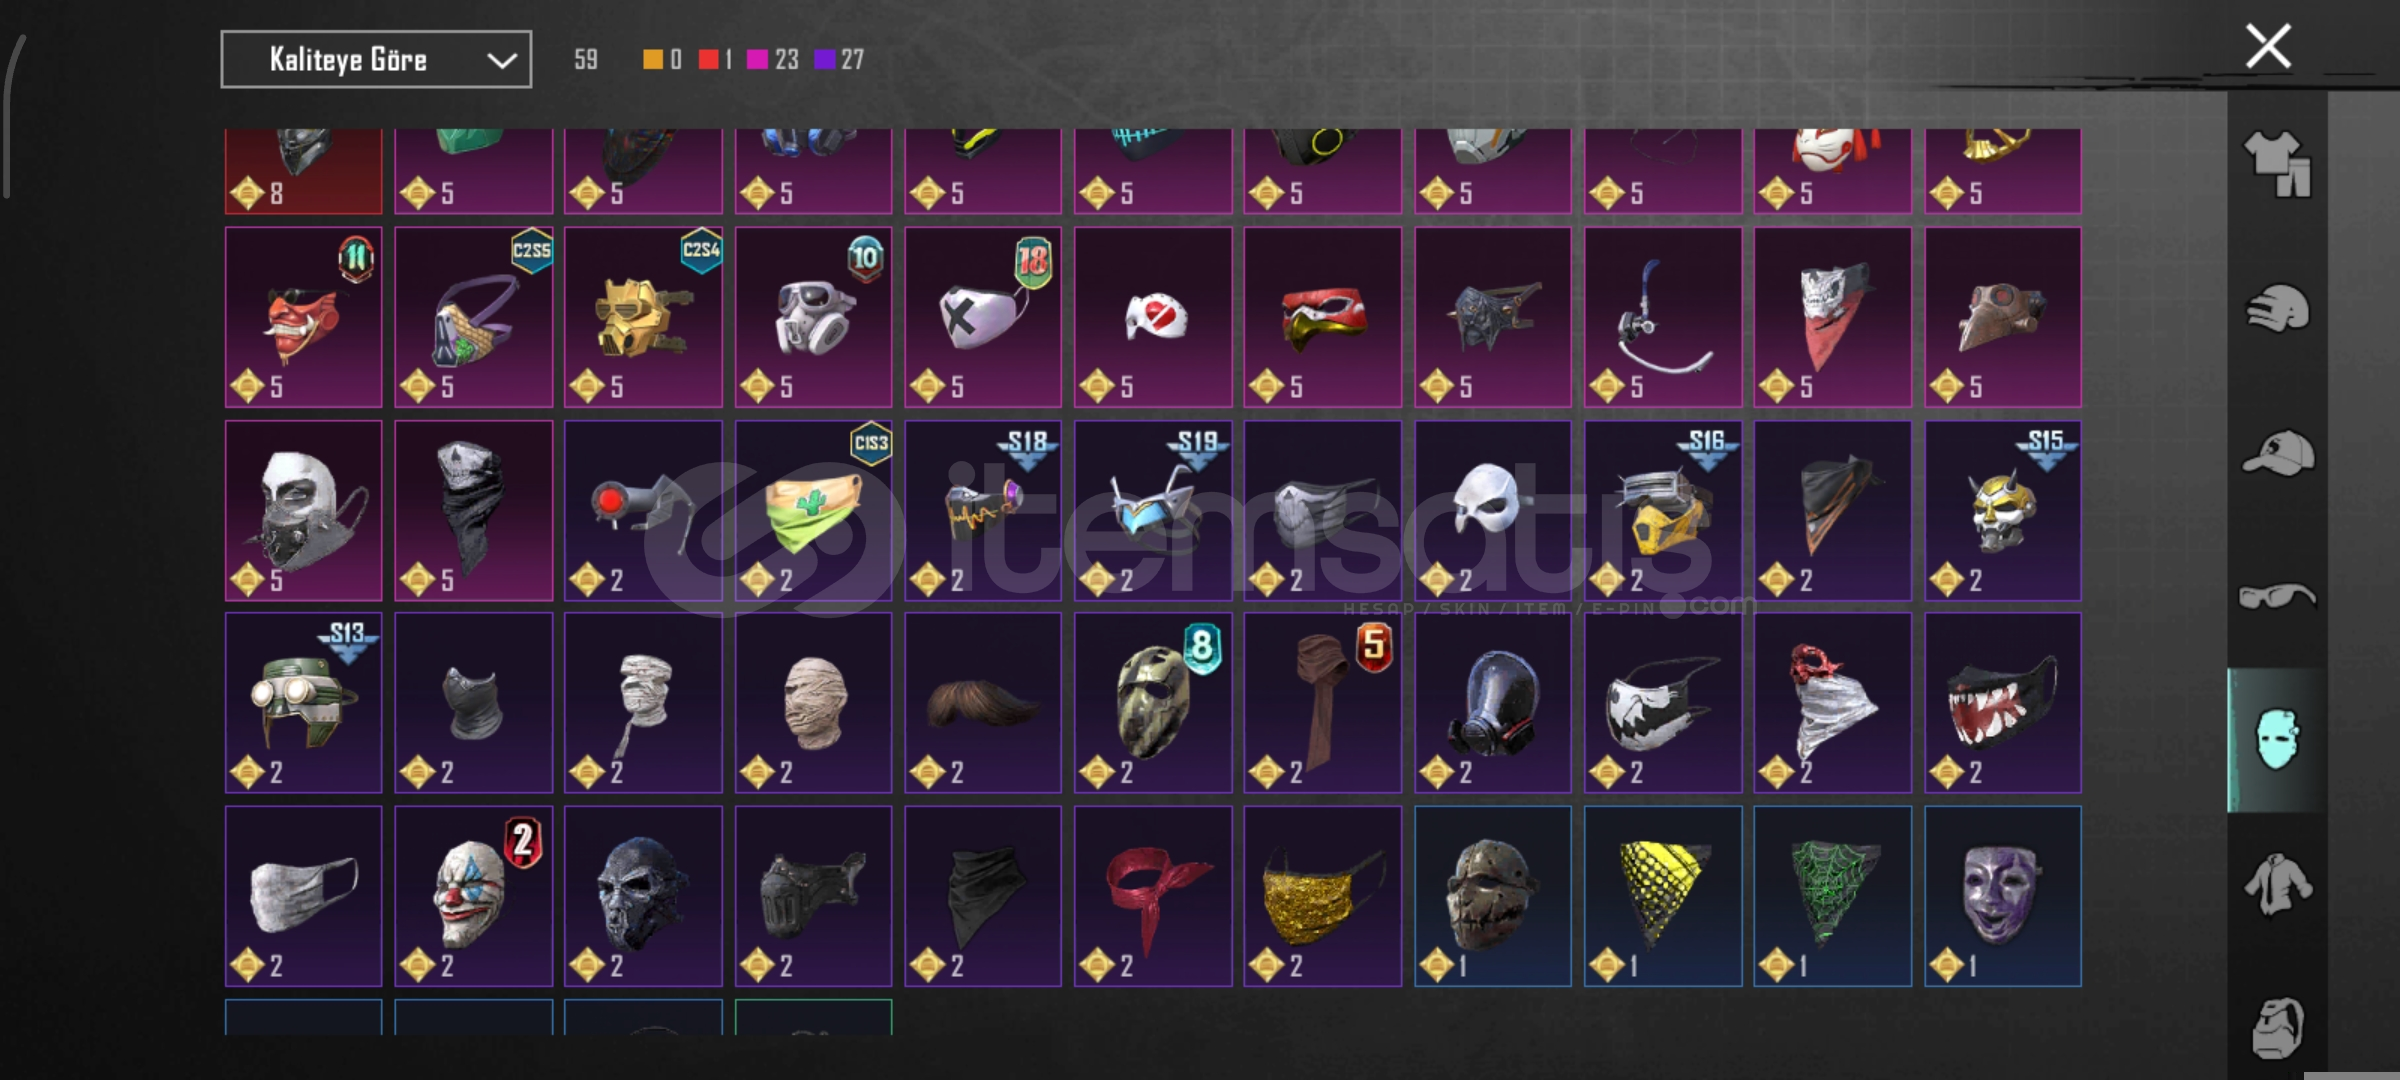The width and height of the screenshot is (2400, 1080).
Task: Filter by red quality swatch
Action: coord(708,60)
